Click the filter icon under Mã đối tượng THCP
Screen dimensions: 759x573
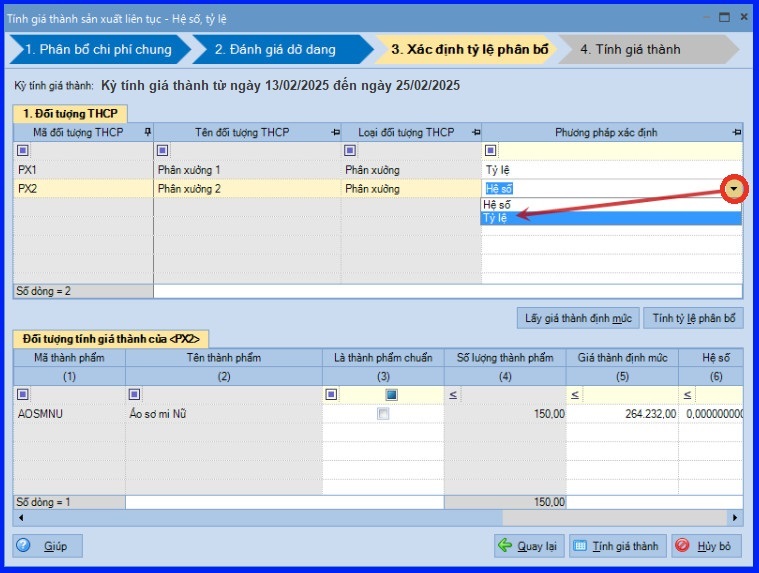23,151
